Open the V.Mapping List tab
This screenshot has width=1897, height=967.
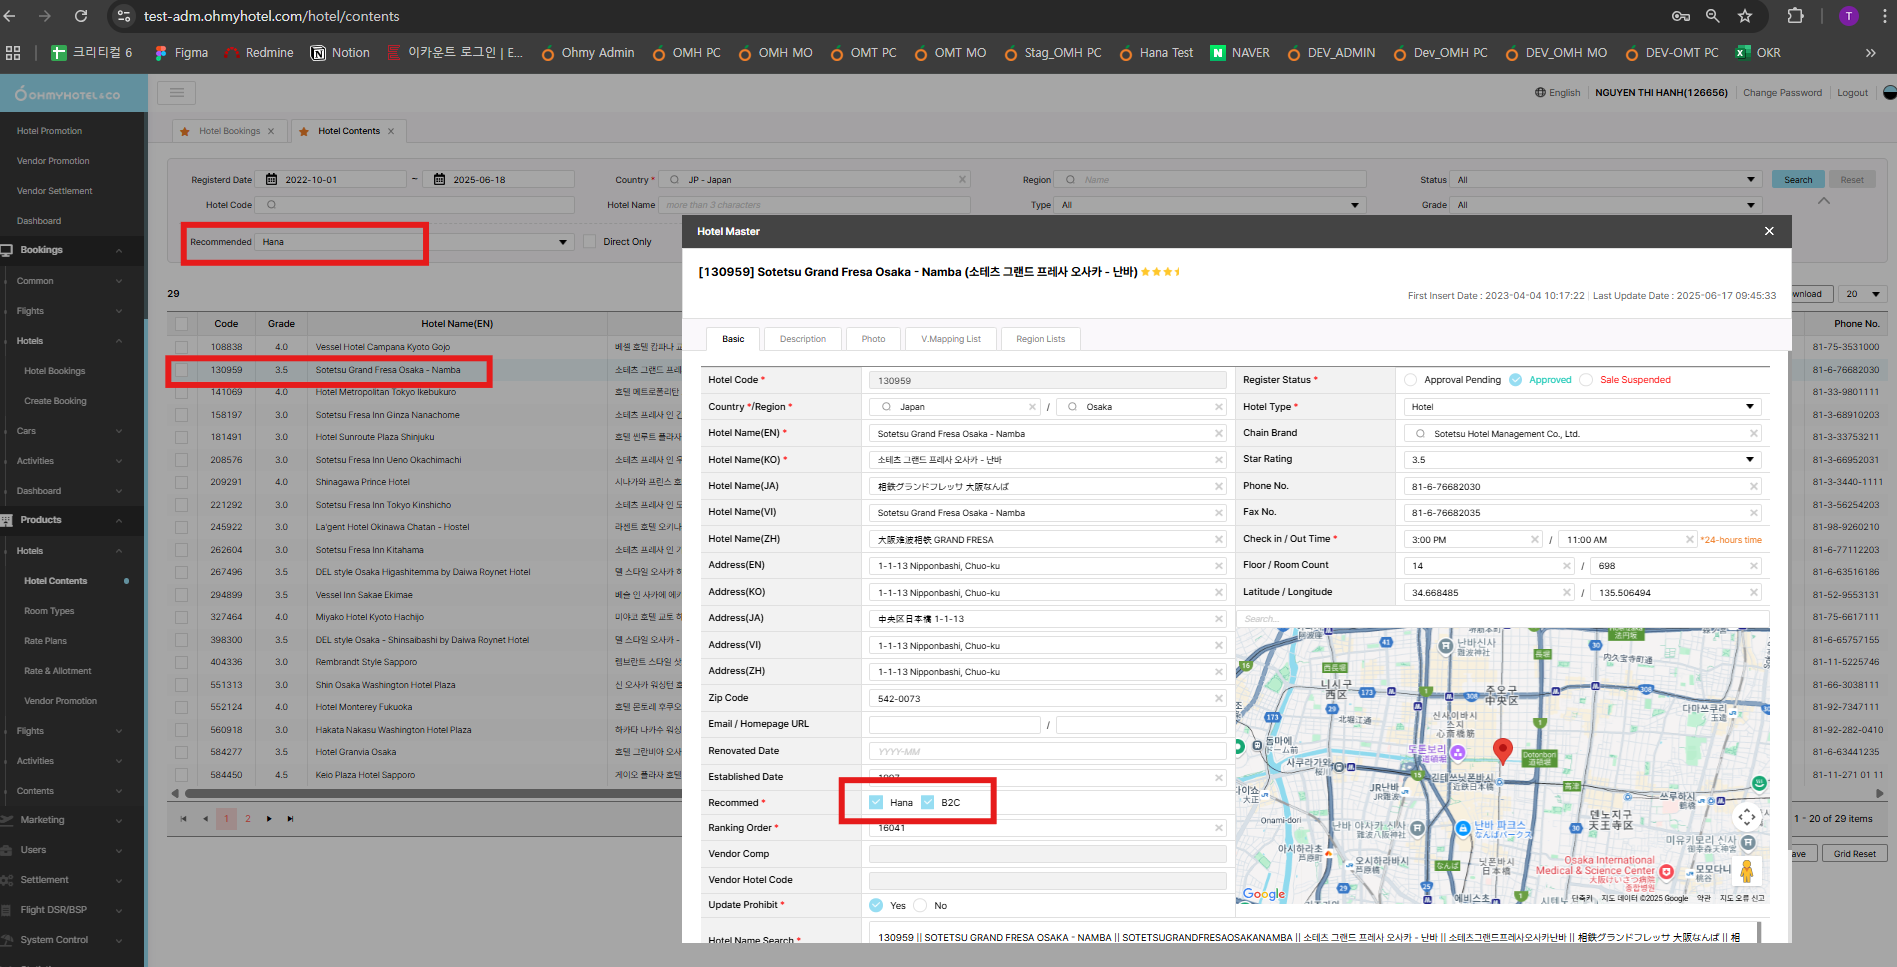pyautogui.click(x=950, y=339)
